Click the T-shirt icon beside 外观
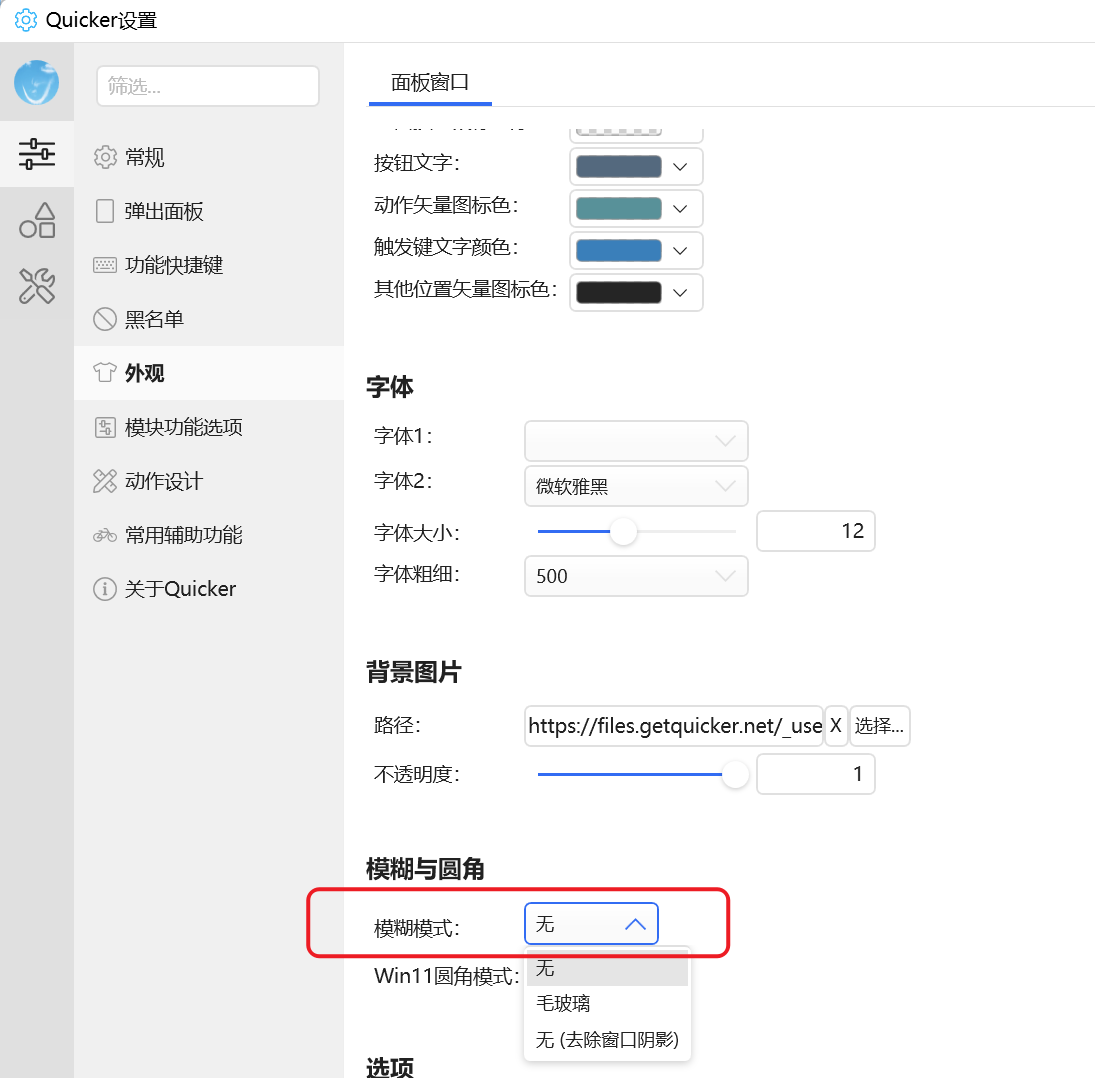 coord(105,373)
